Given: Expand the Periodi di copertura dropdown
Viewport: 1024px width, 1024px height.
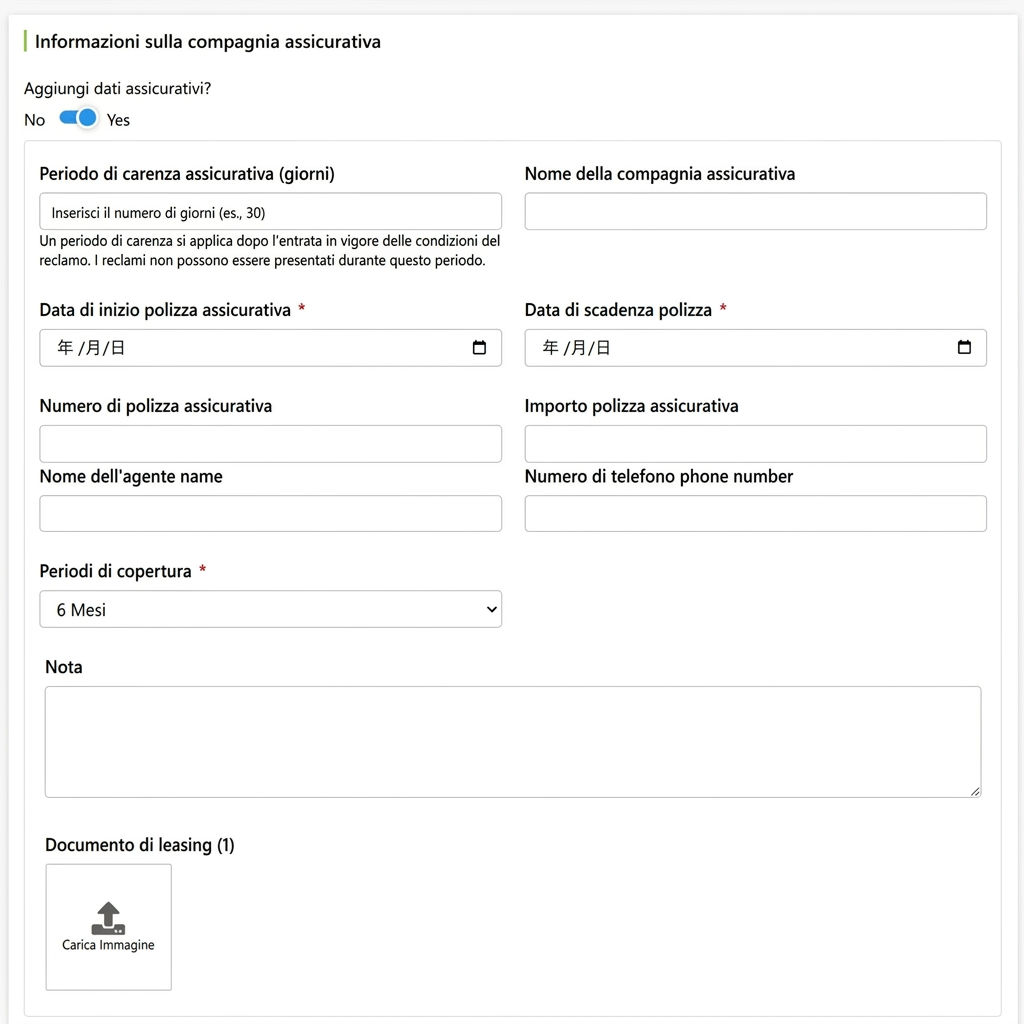Looking at the screenshot, I should [x=270, y=609].
